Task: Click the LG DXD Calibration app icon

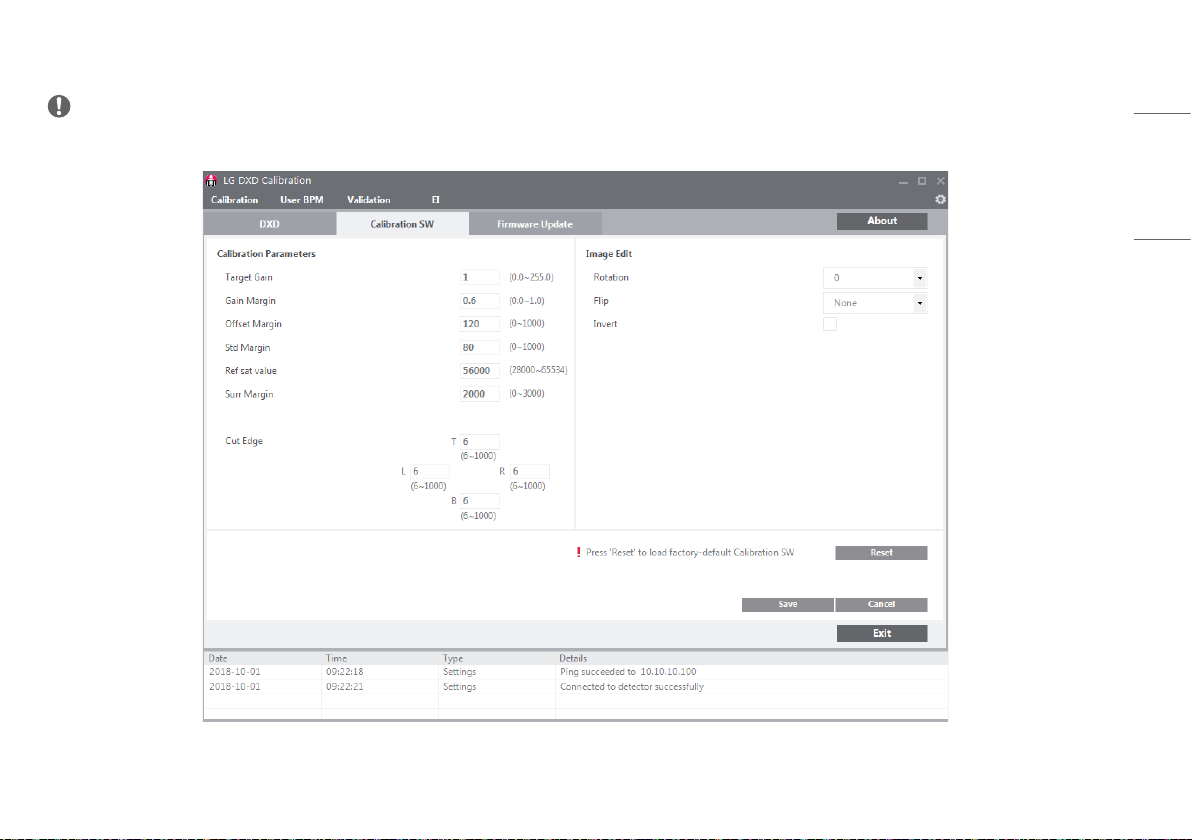Action: 211,180
